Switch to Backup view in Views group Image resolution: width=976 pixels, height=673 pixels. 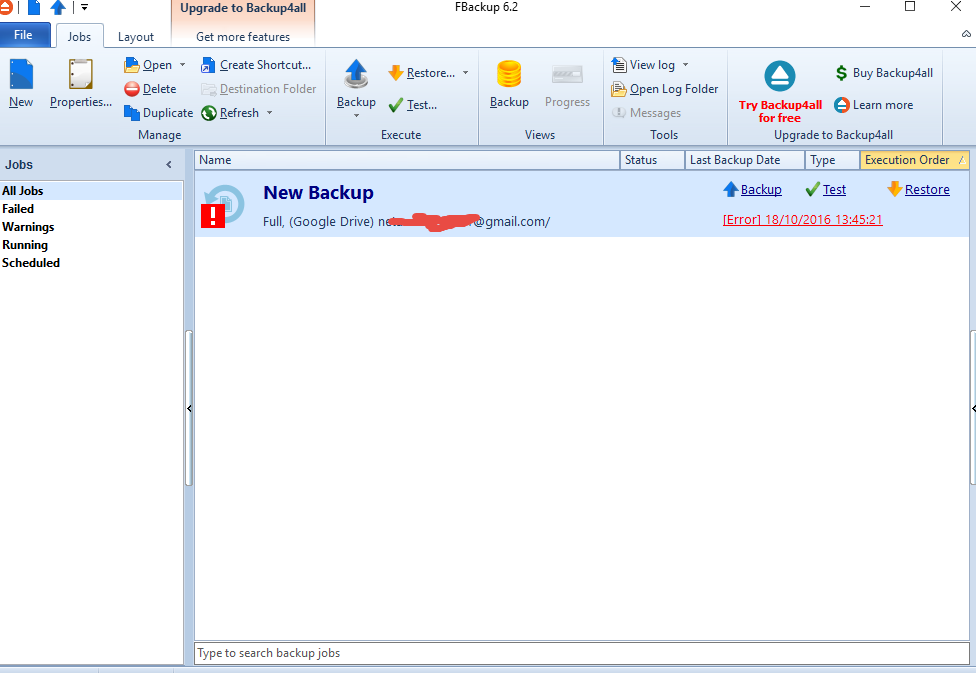point(509,83)
